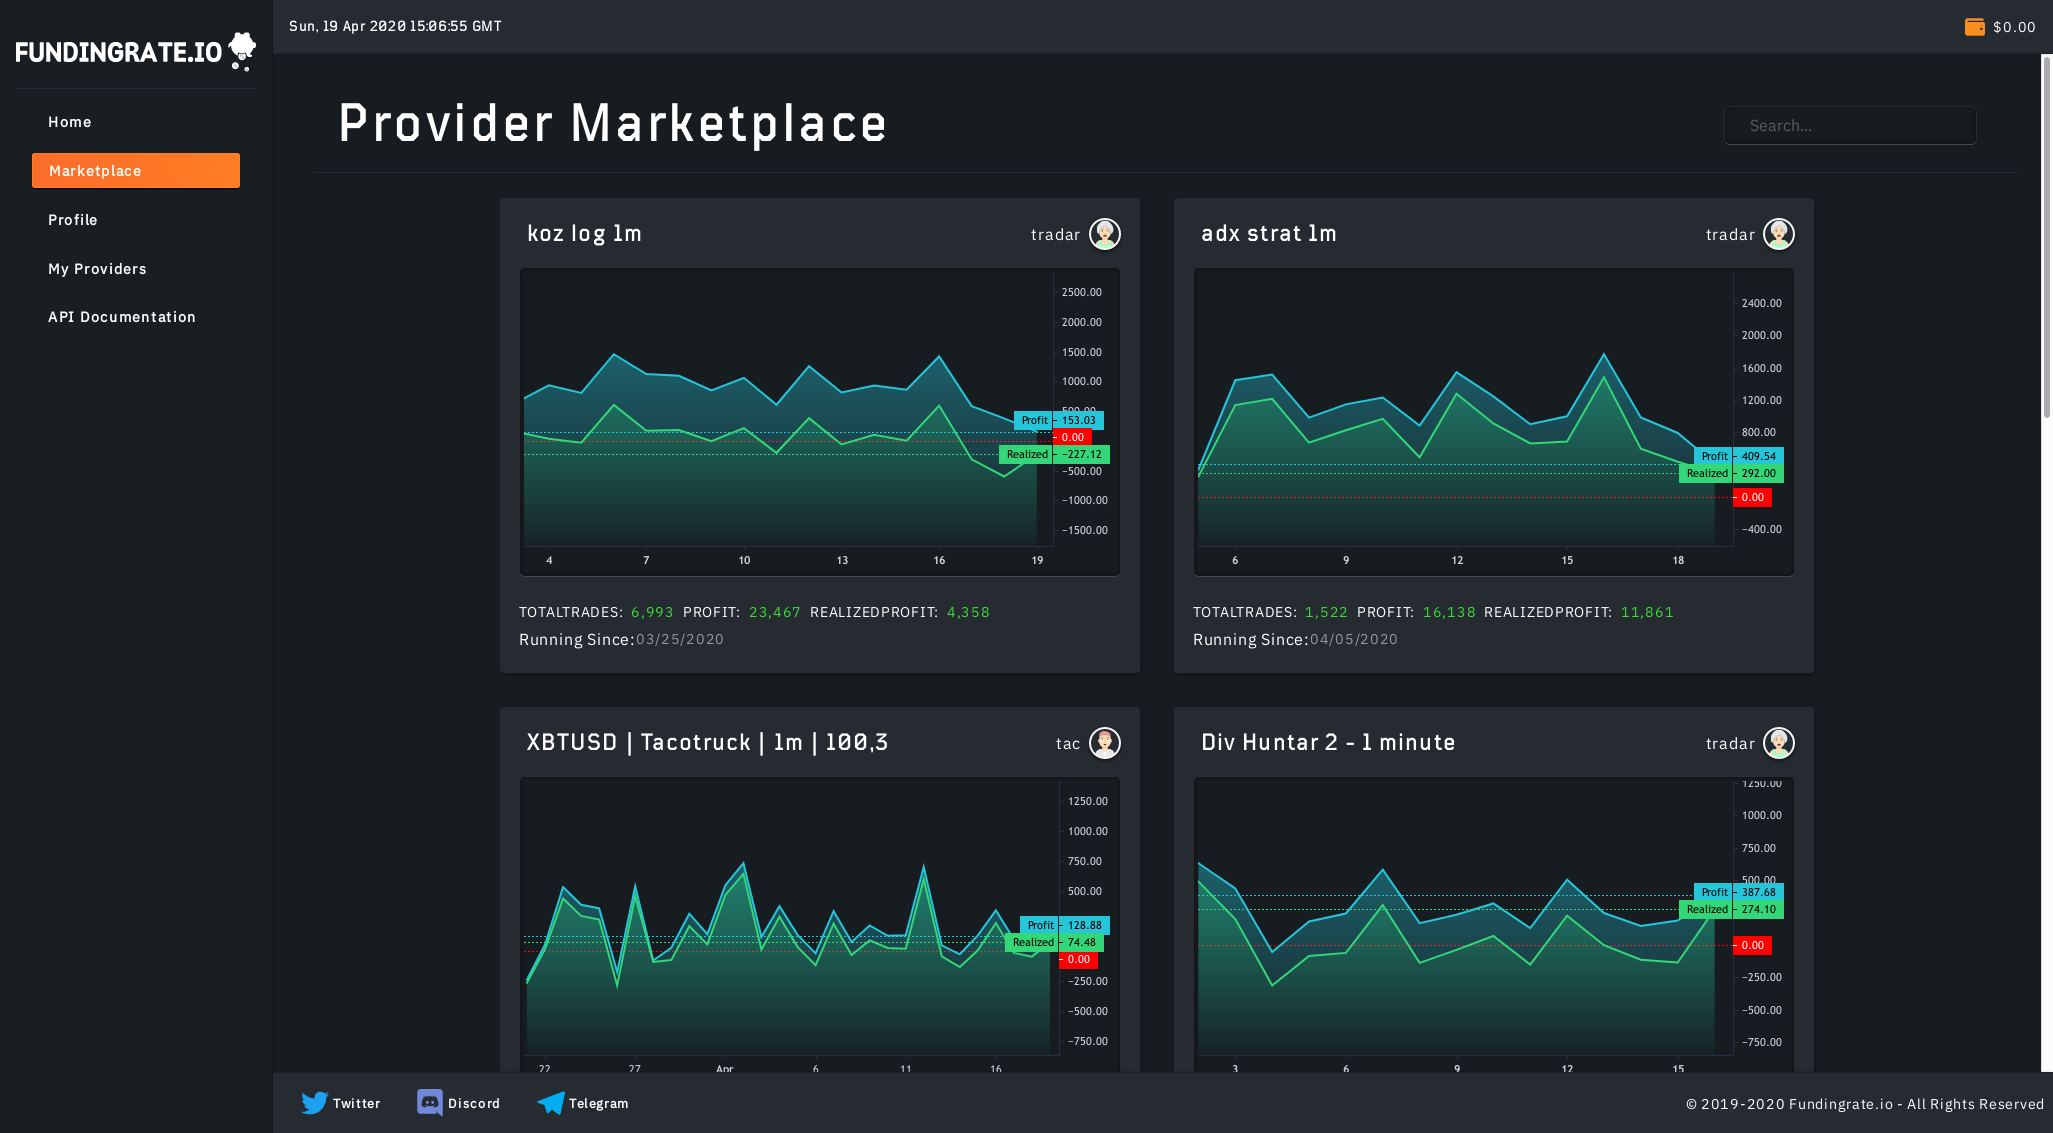This screenshot has height=1133, width=2053.
Task: Open the Discord icon in footer
Action: (430, 1103)
